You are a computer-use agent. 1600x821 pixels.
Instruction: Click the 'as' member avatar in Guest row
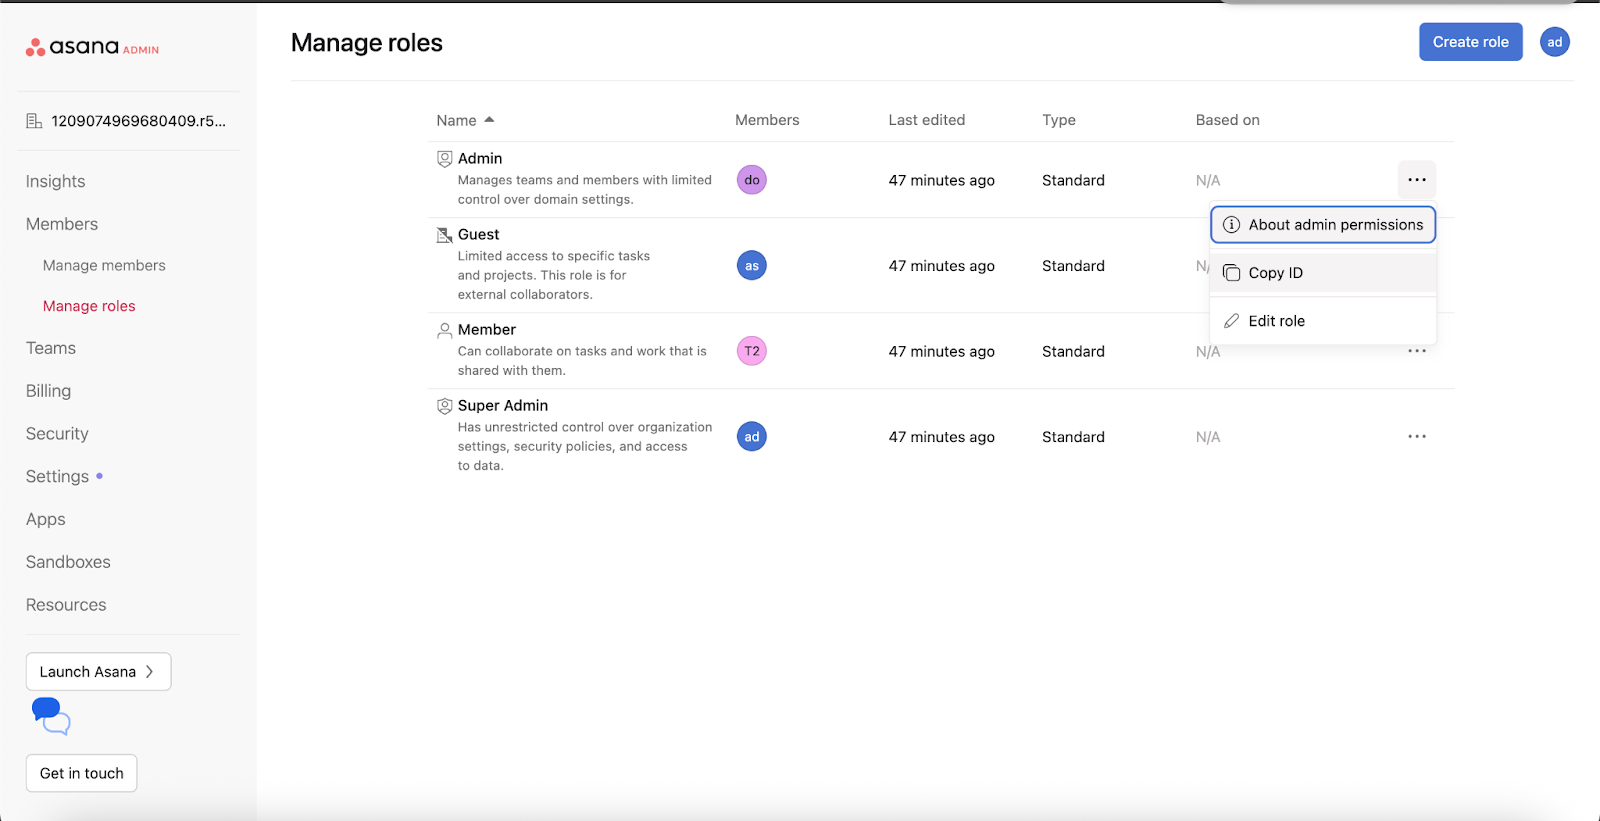click(x=751, y=266)
